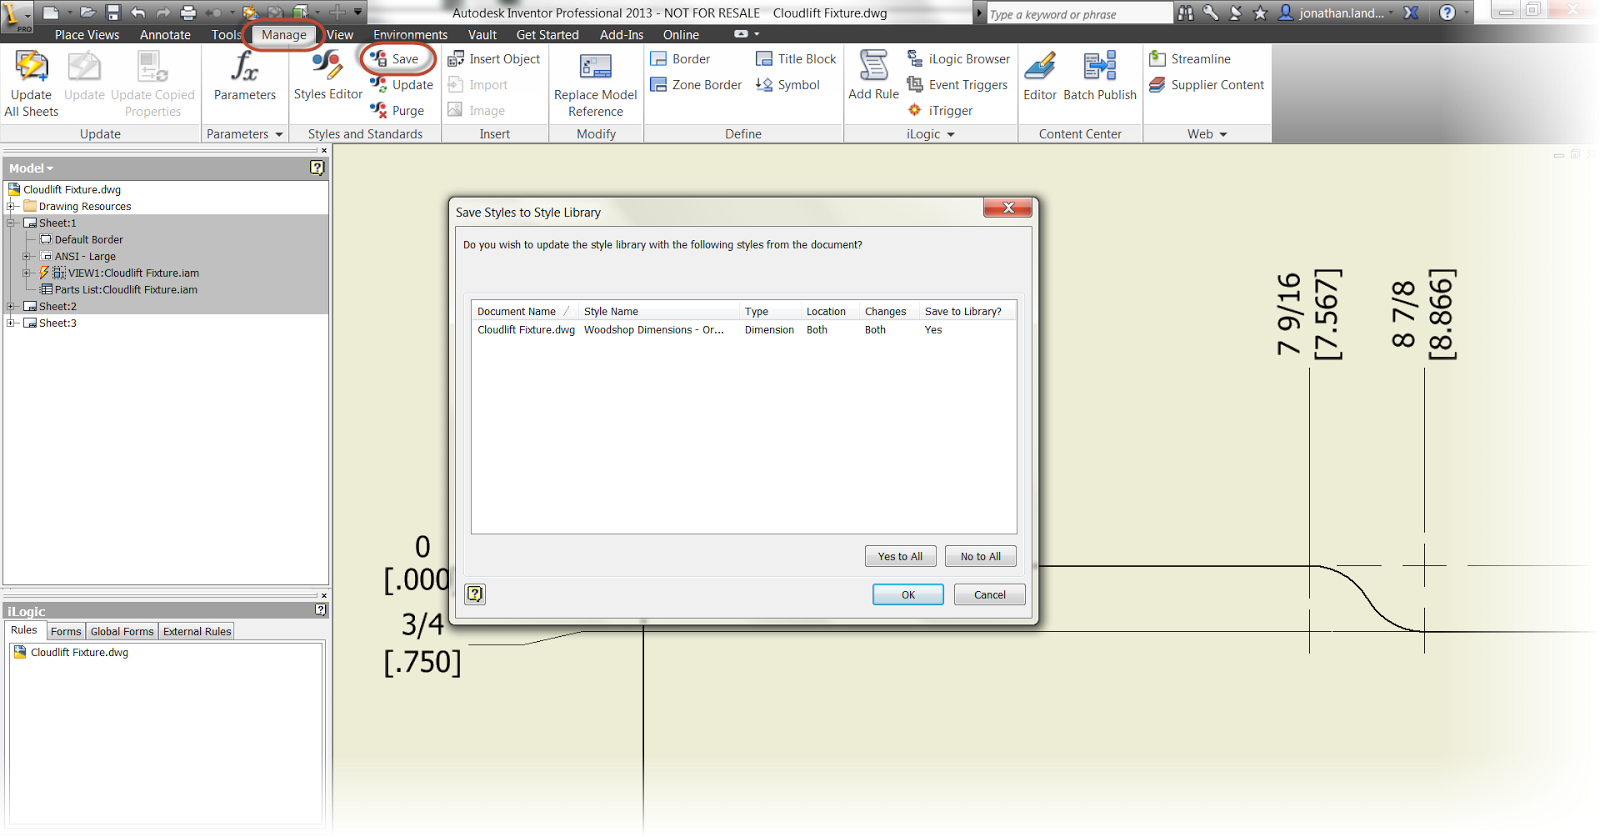Click Update styles button in ribbon

point(402,85)
